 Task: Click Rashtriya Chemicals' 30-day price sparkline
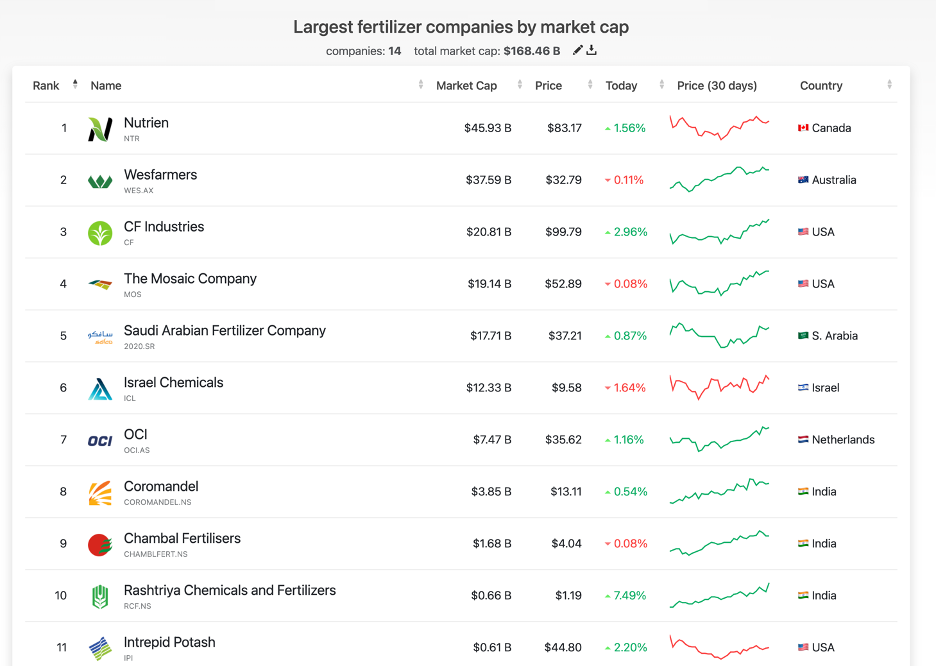point(719,596)
